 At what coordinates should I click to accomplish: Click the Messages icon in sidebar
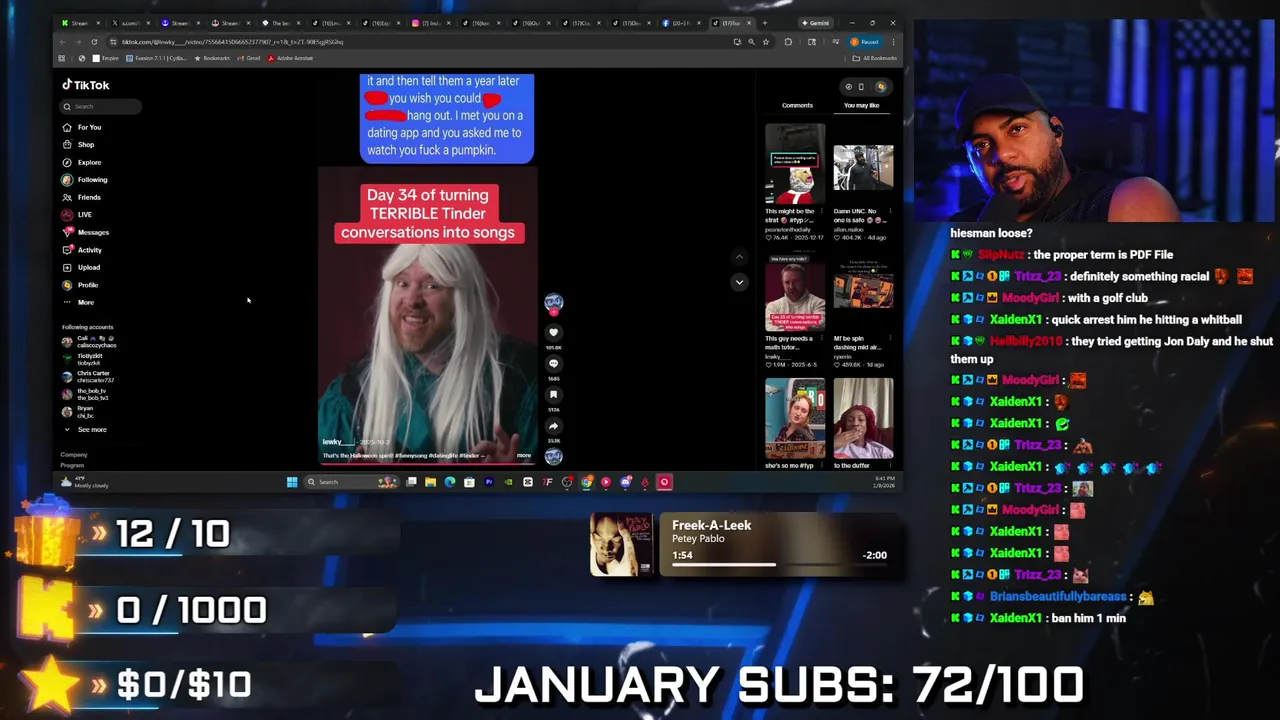point(67,232)
